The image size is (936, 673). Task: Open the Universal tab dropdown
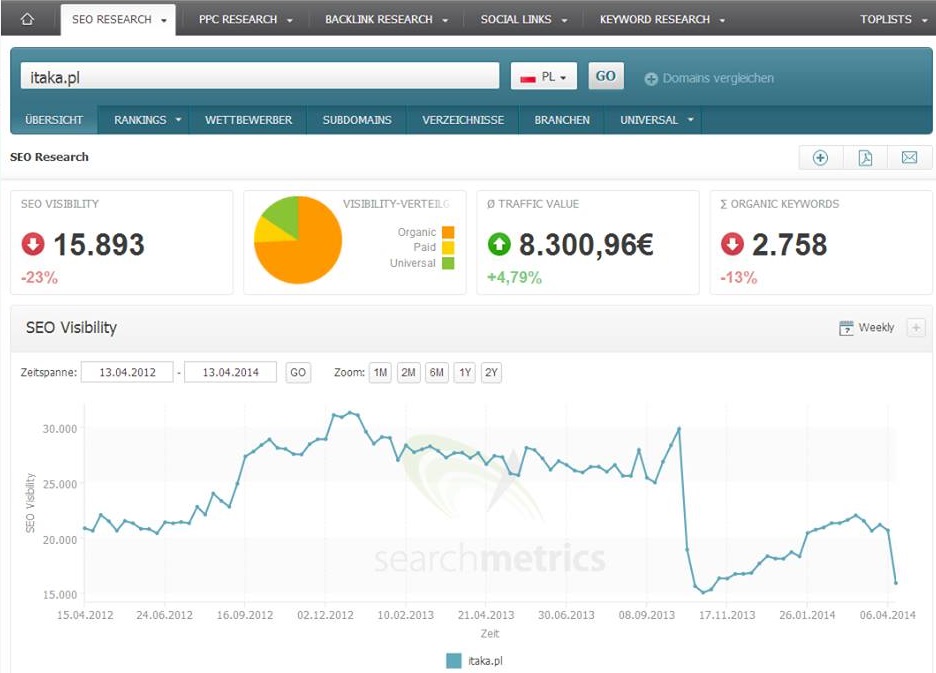pos(657,120)
